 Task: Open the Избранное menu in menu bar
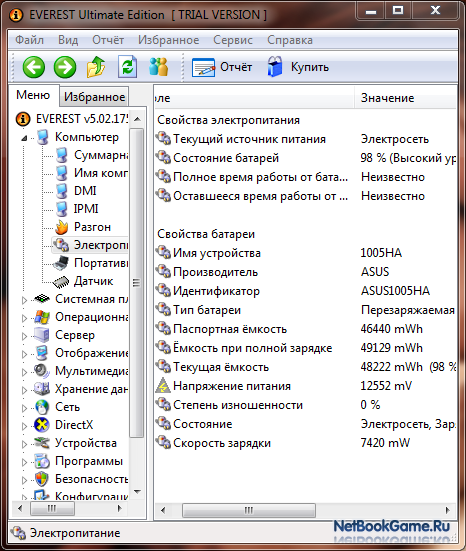(x=168, y=40)
